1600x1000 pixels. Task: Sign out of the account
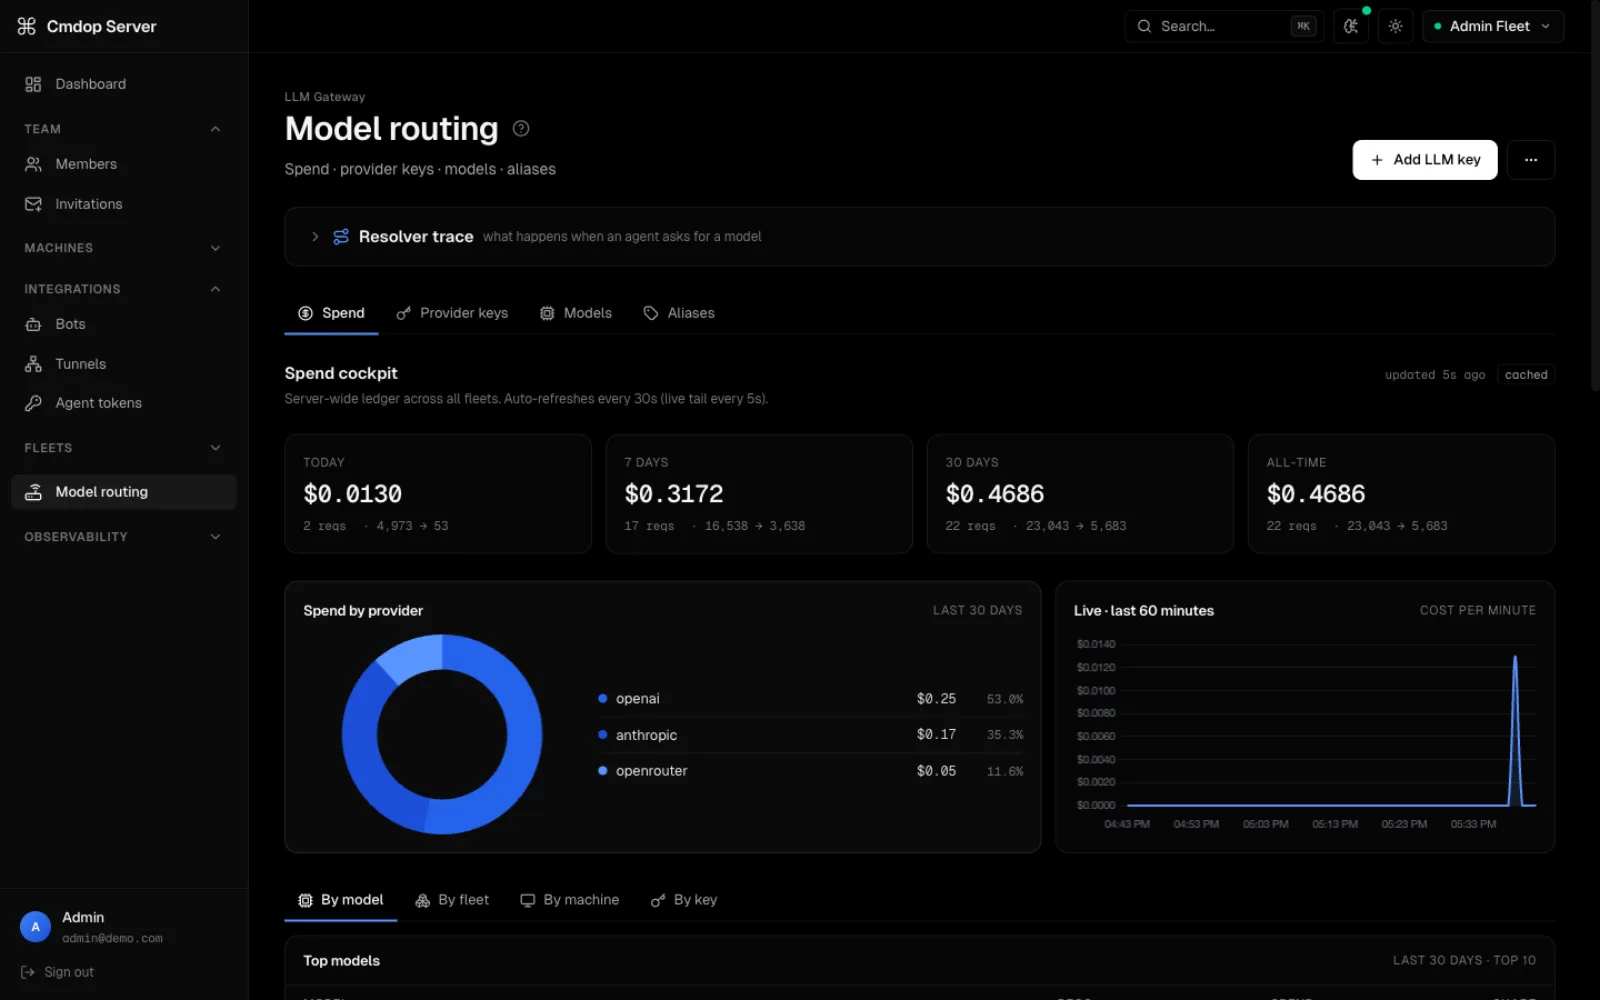click(x=57, y=972)
